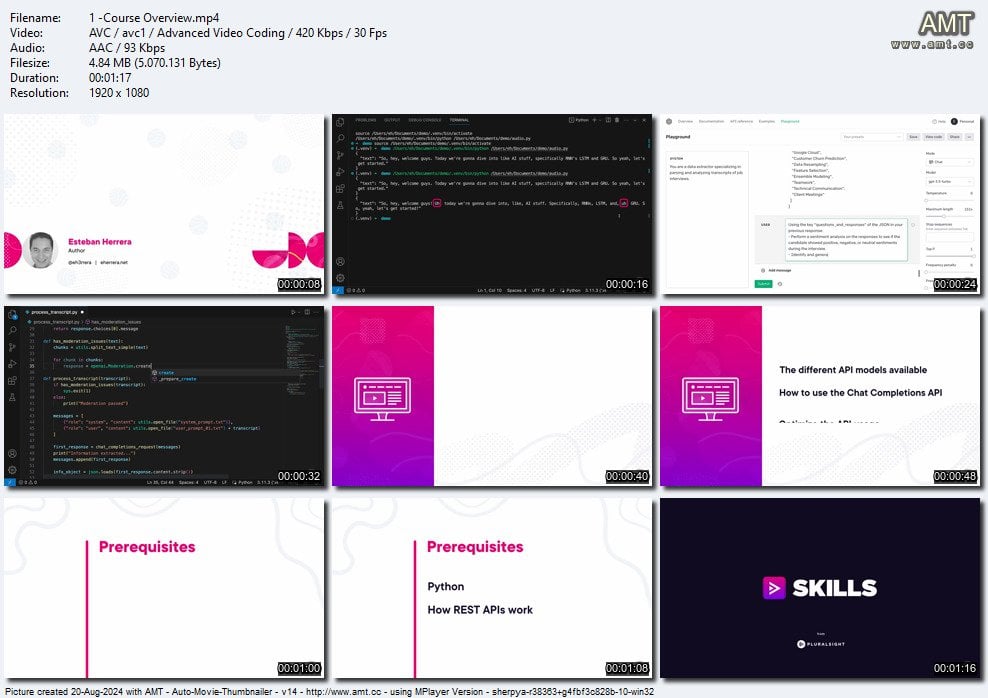Click Save button in Playground thumbnail

point(913,137)
